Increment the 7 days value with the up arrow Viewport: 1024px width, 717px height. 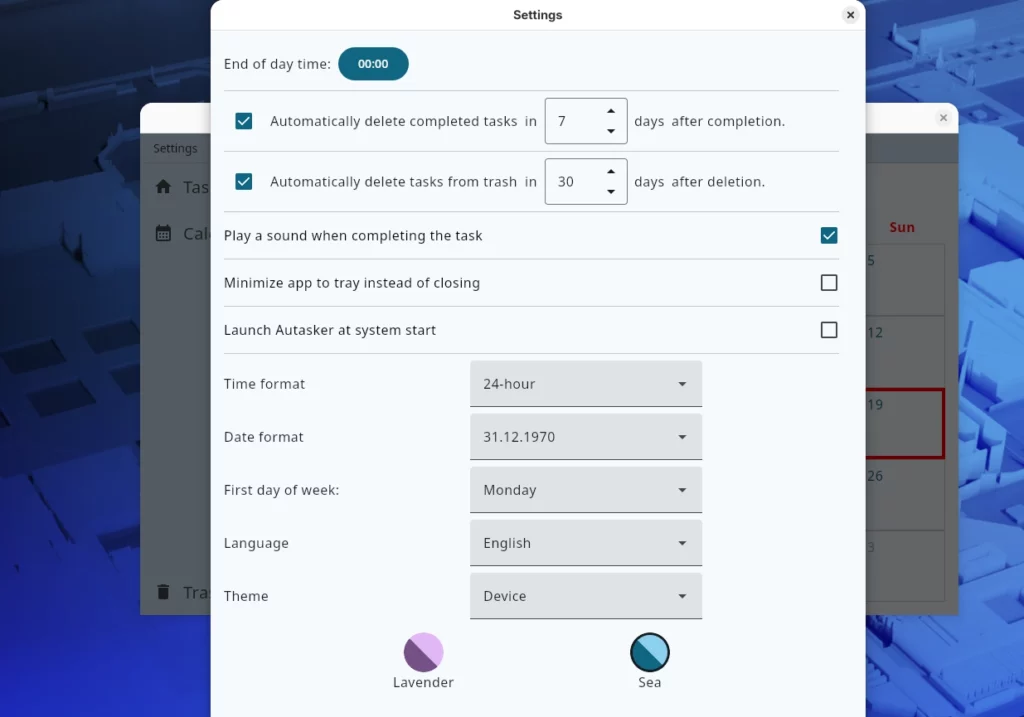coord(613,113)
